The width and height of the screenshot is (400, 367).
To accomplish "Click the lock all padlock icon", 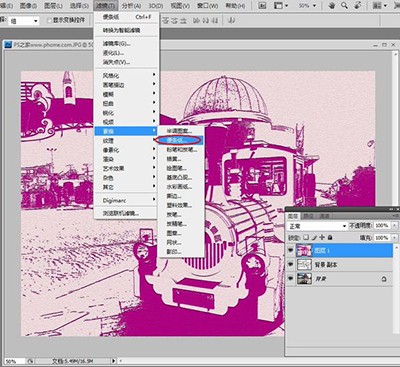I will (330, 237).
